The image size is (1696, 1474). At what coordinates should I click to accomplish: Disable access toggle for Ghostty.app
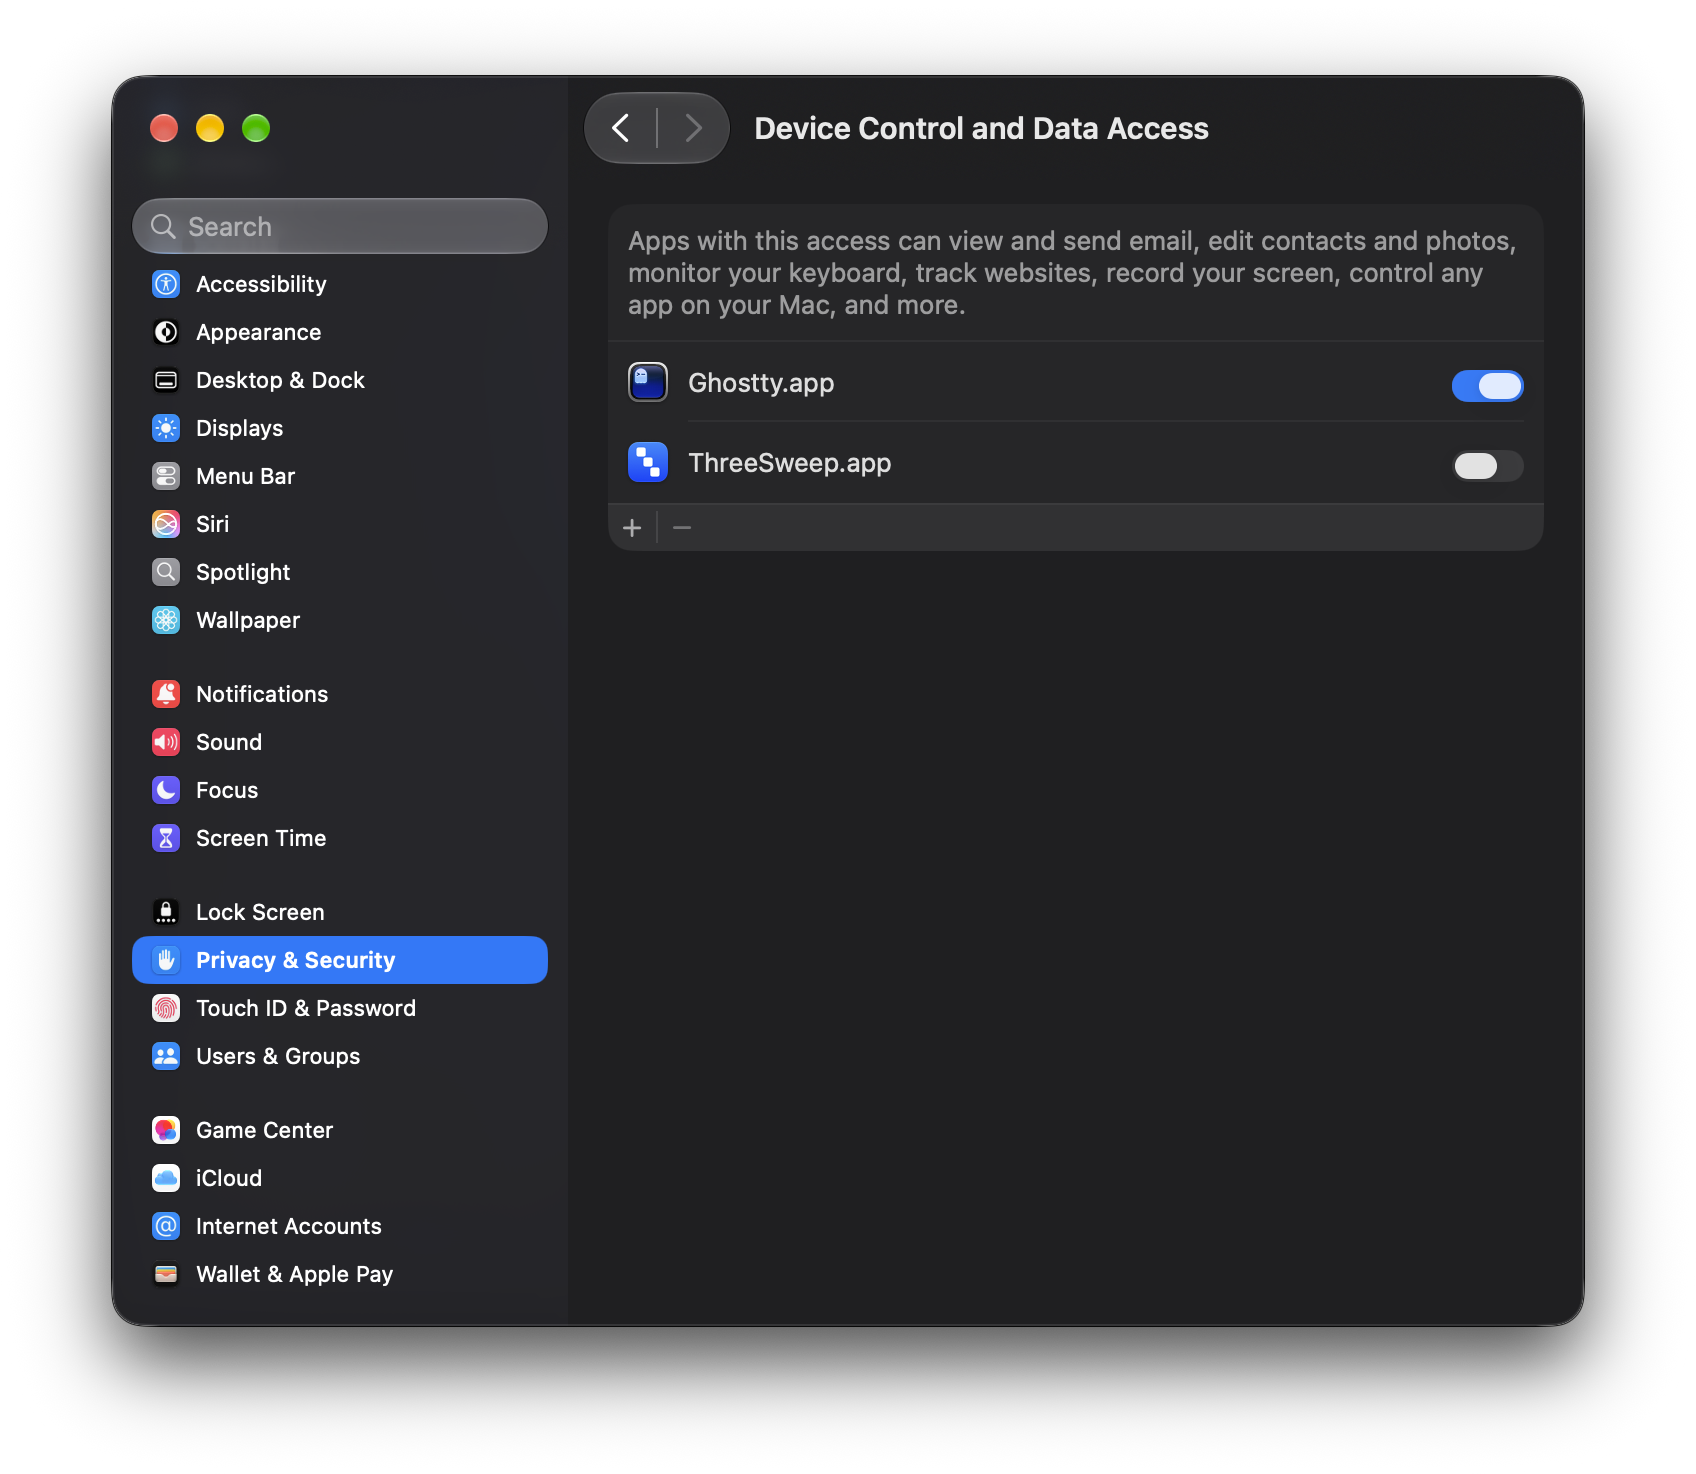pos(1487,385)
